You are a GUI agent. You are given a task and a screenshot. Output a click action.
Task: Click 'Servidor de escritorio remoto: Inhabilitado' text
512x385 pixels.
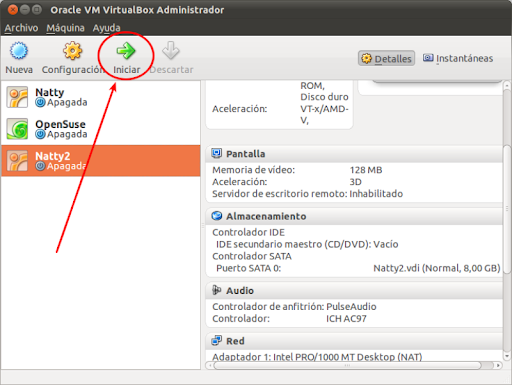[307, 194]
